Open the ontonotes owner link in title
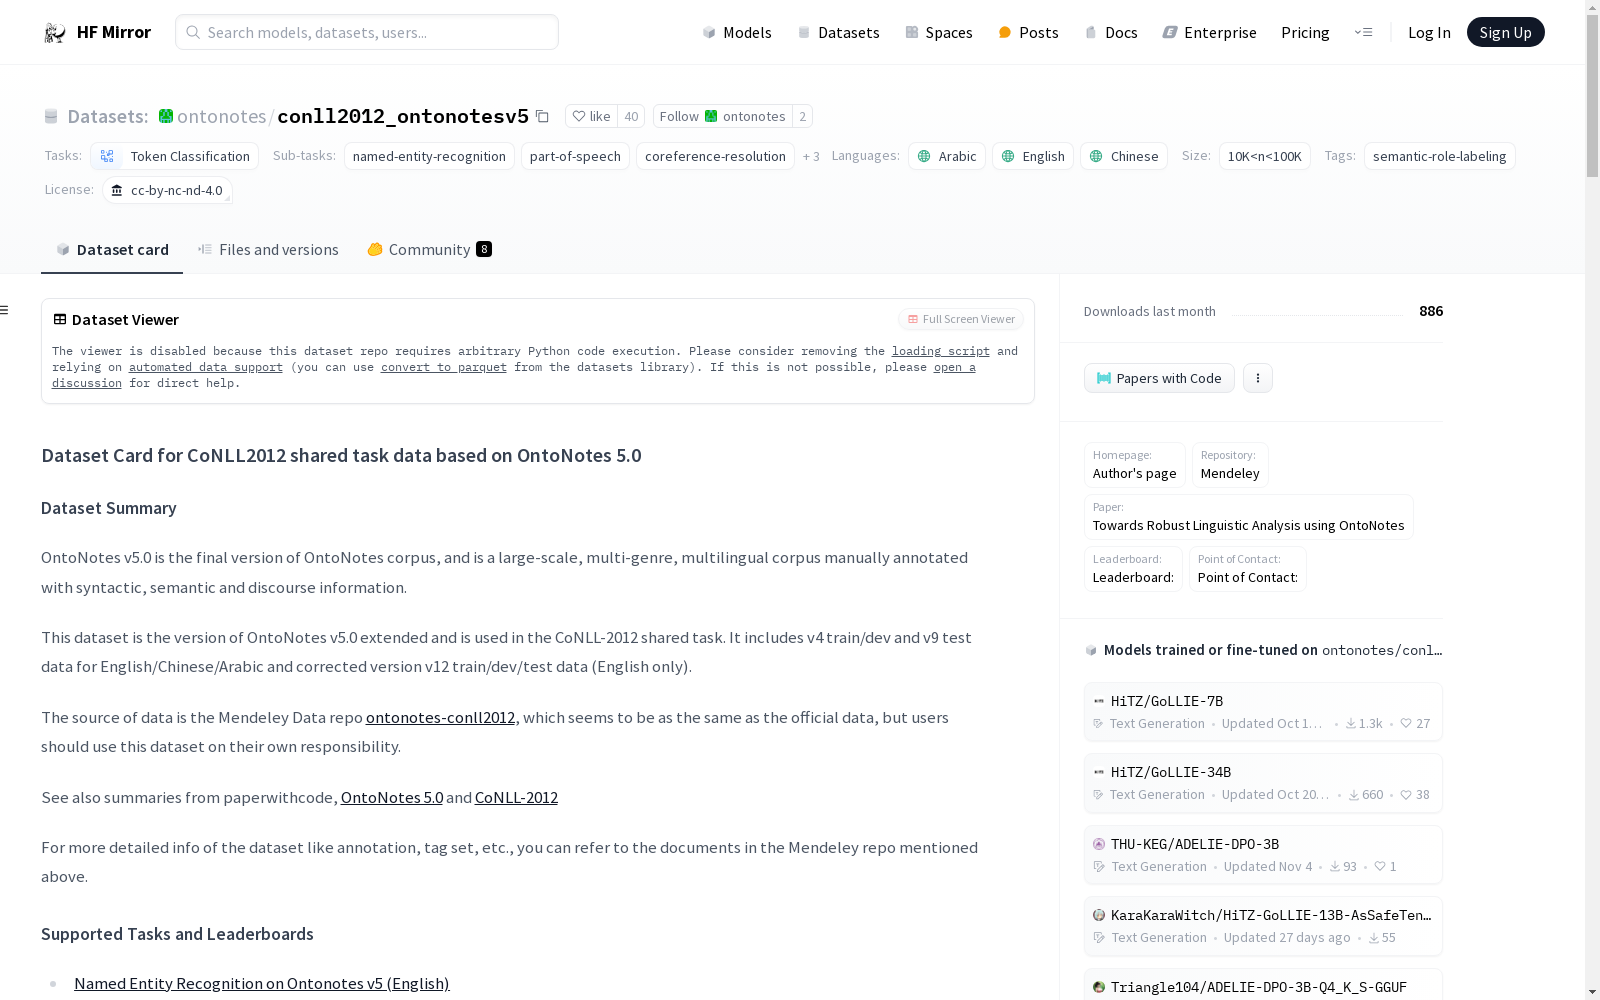The image size is (1600, 1000). pyautogui.click(x=221, y=116)
